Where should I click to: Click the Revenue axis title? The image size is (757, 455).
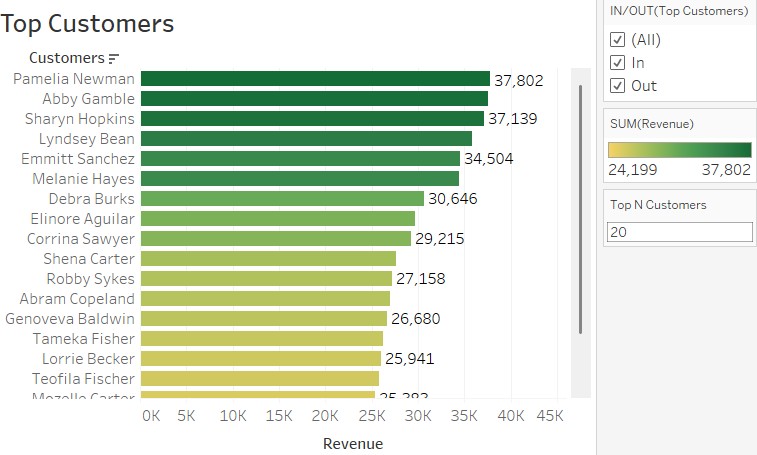[353, 443]
